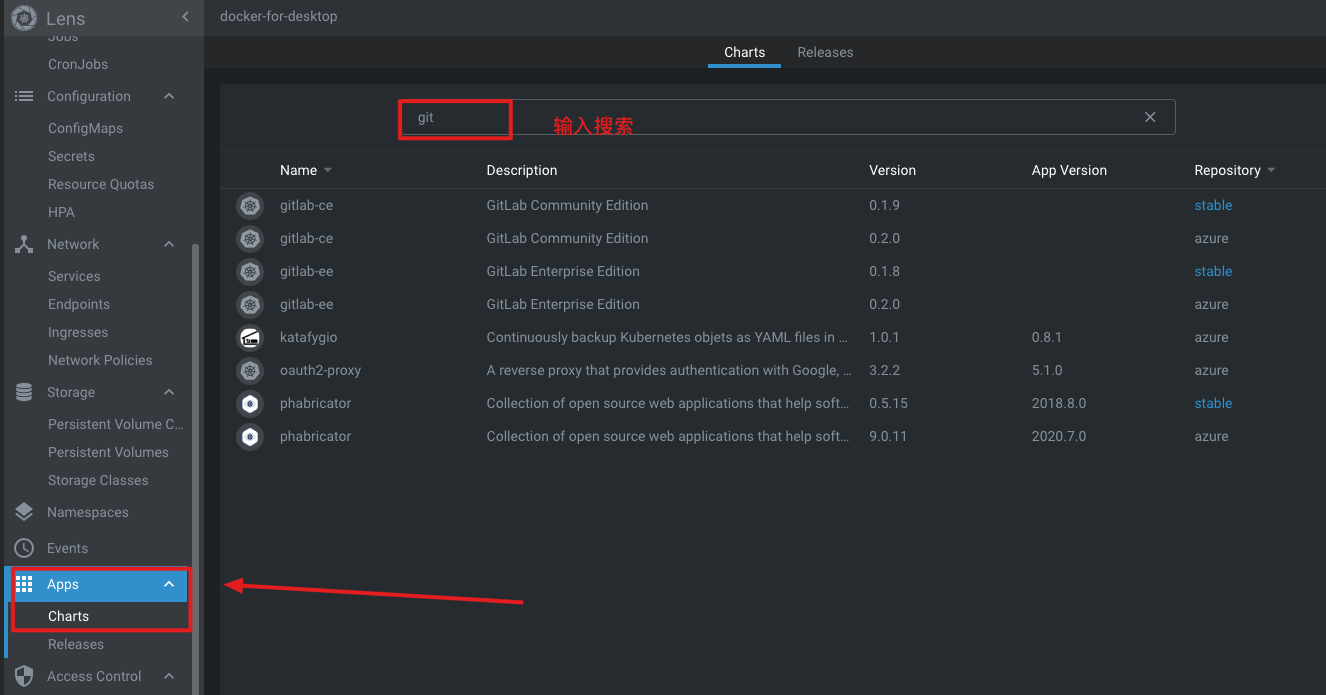Select the GitLab Community Edition 0.2.0 row description
Screen dimensions: 1326x695
pos(567,238)
